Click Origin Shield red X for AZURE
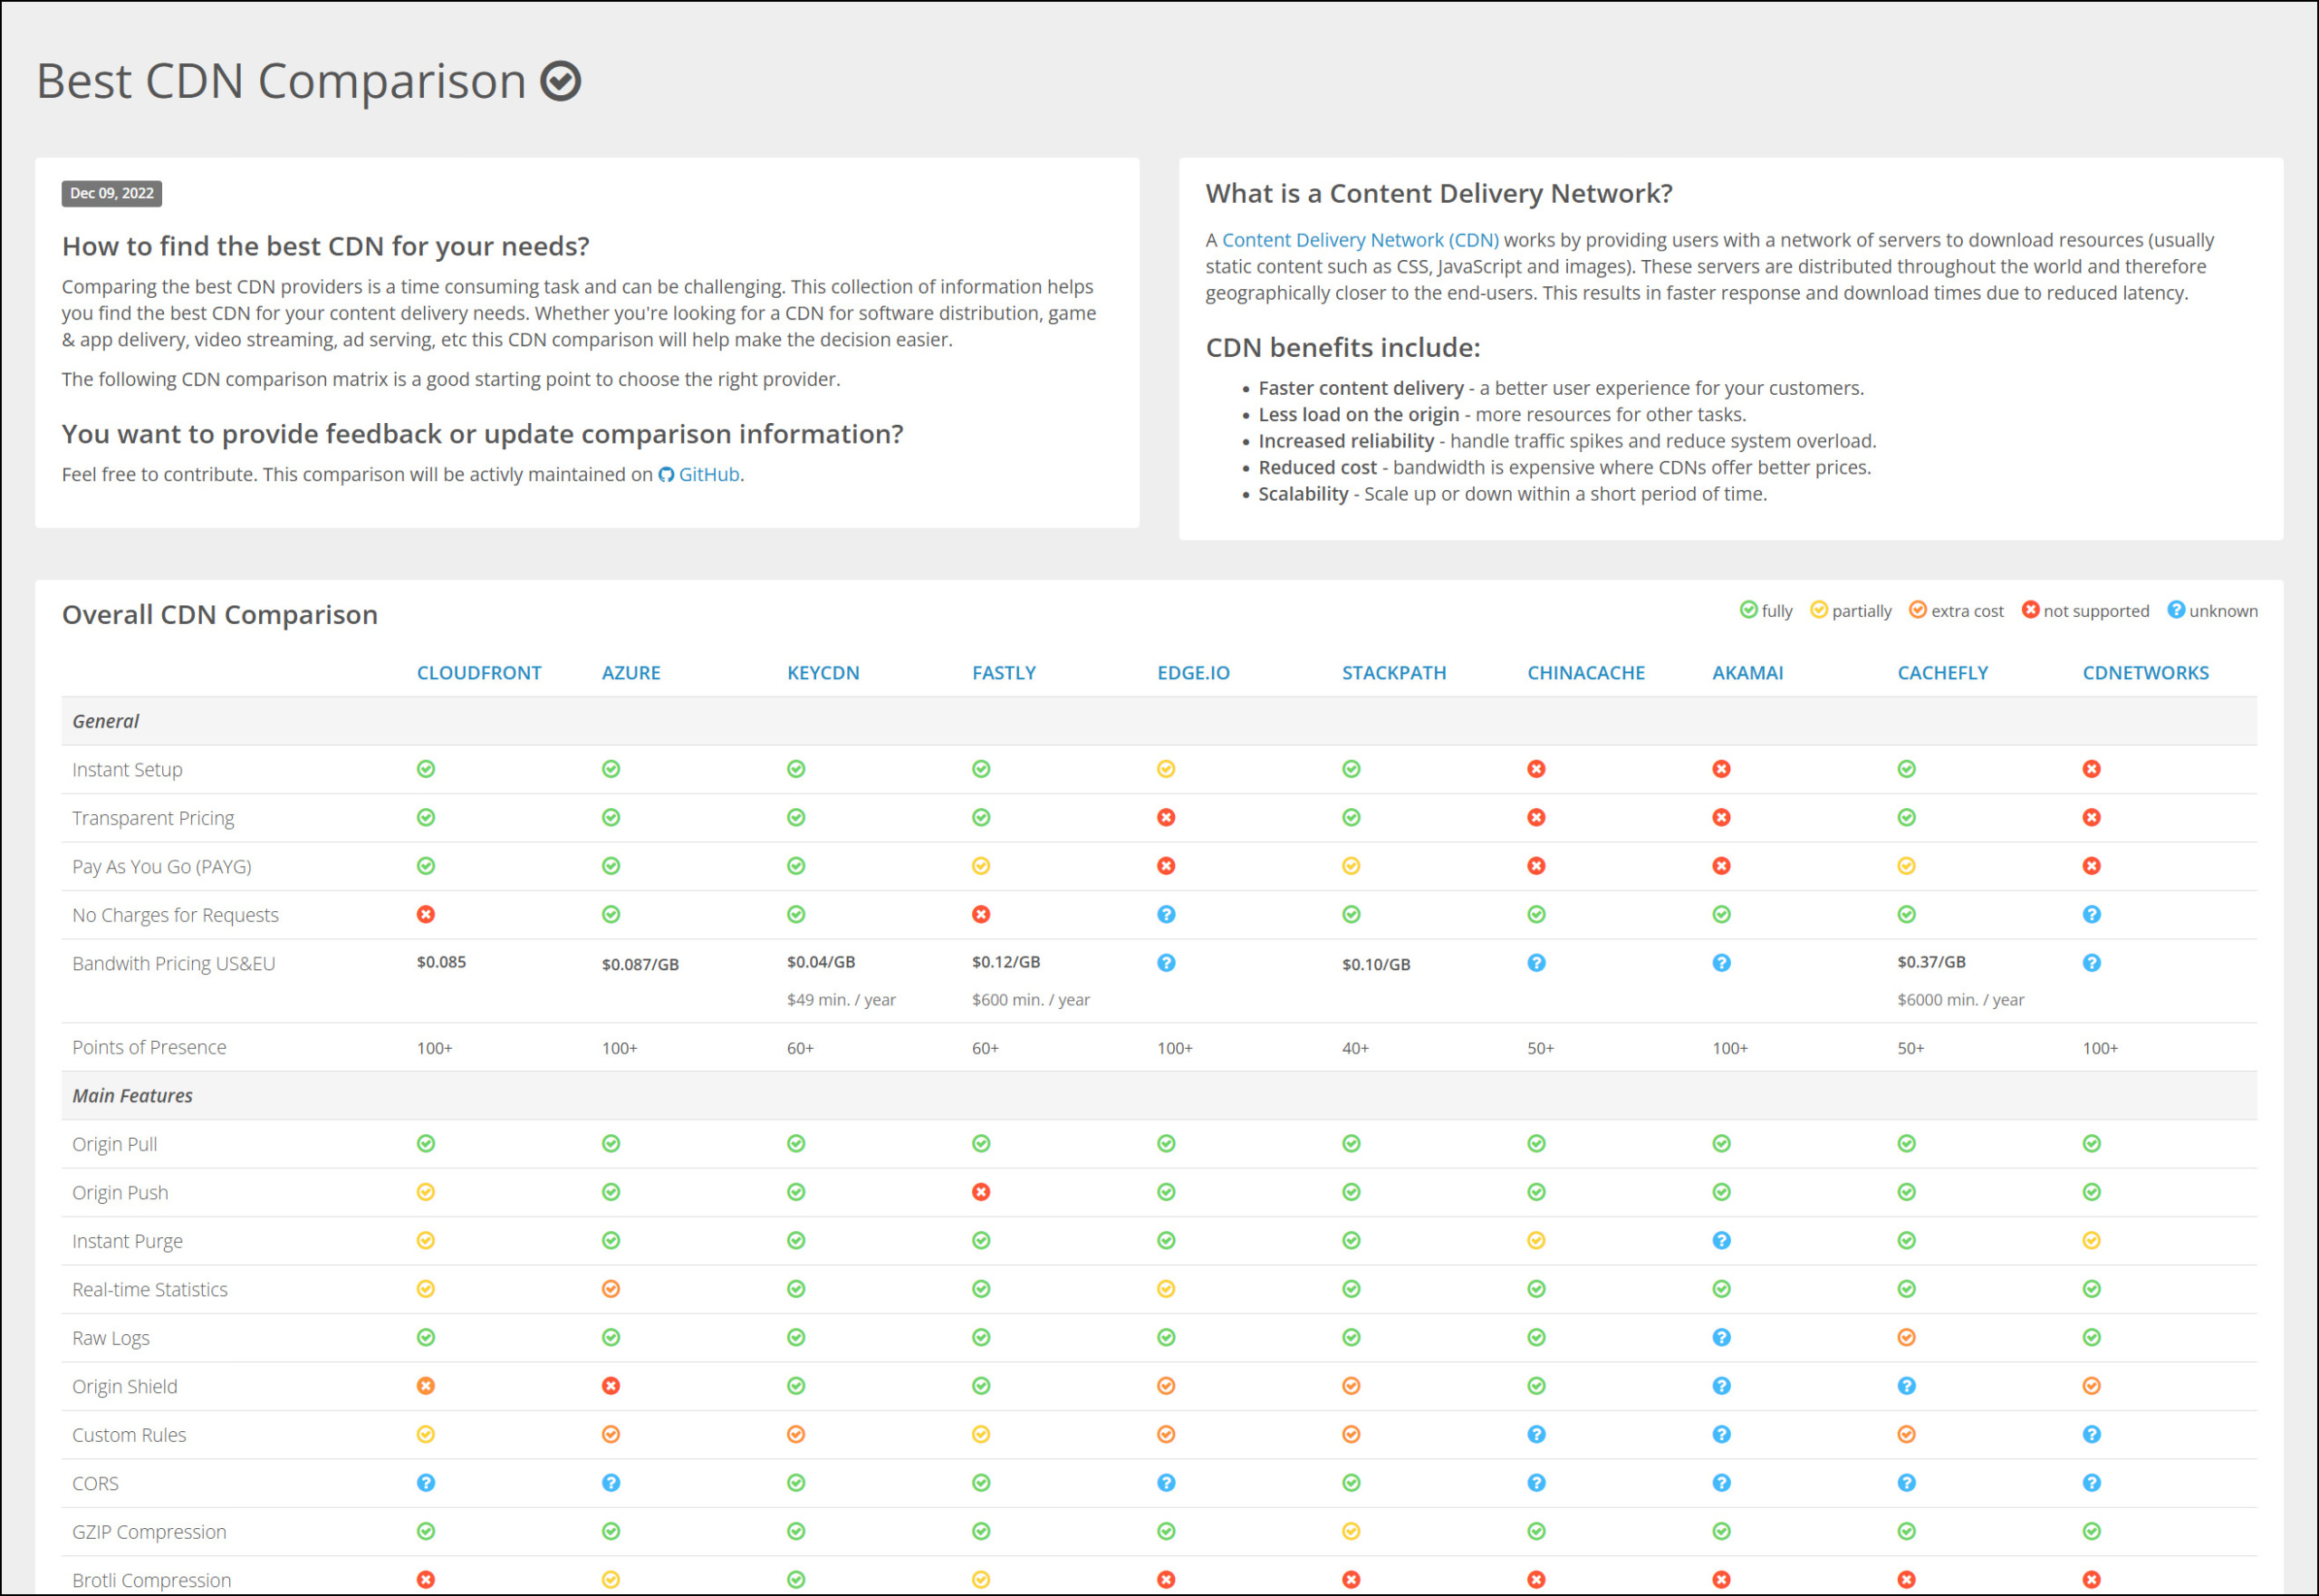Viewport: 2319px width, 1596px height. (611, 1386)
